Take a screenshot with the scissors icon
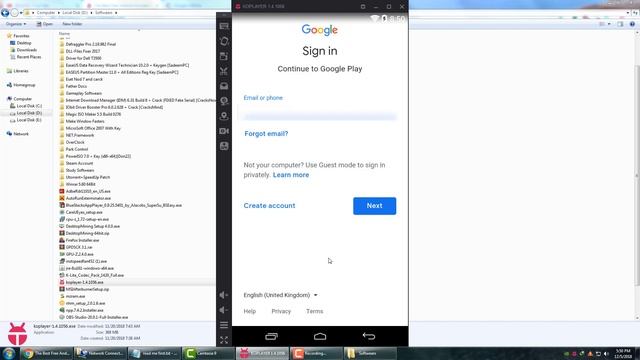640x360 pixels. coord(224,71)
